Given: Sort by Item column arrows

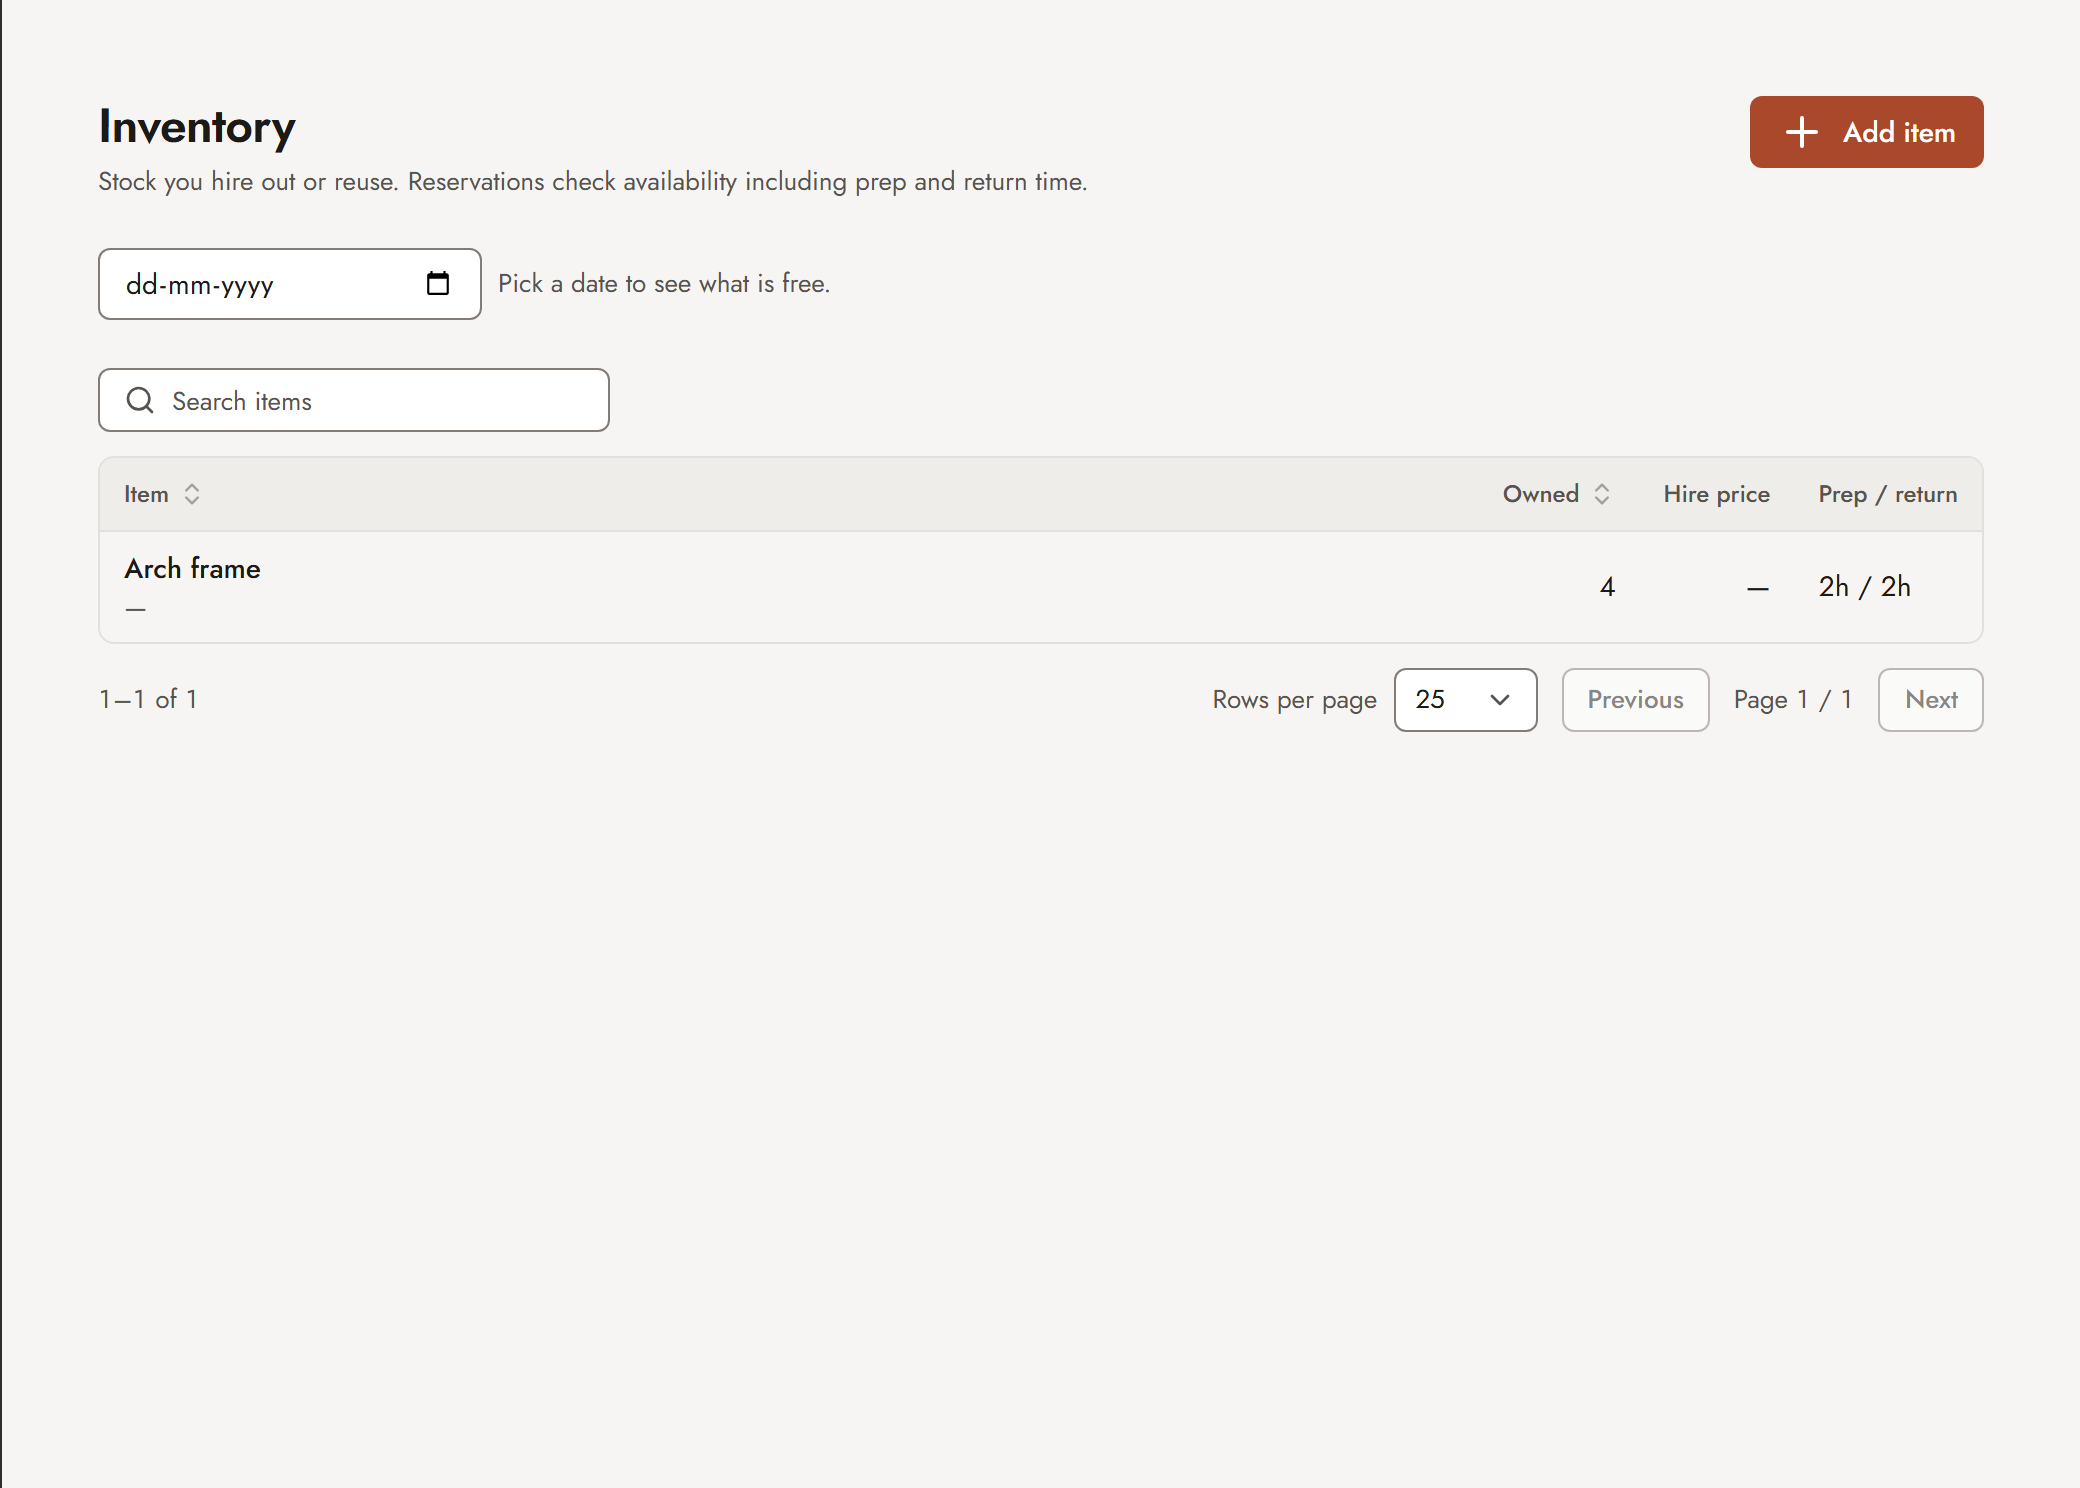Looking at the screenshot, I should point(192,494).
